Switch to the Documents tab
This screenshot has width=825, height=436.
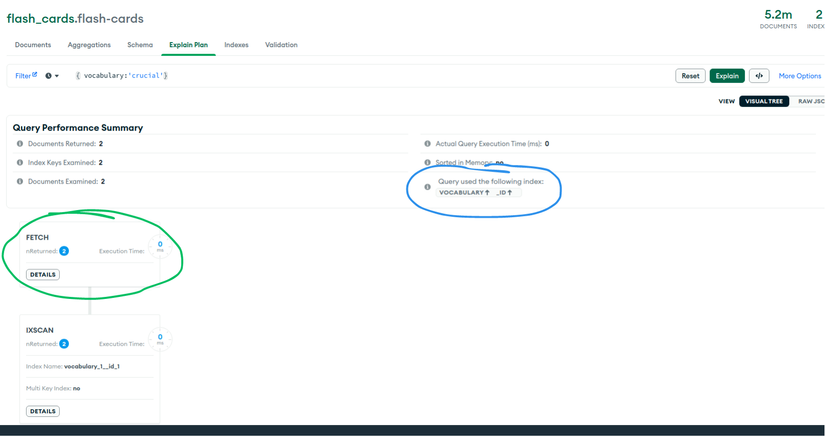[33, 45]
